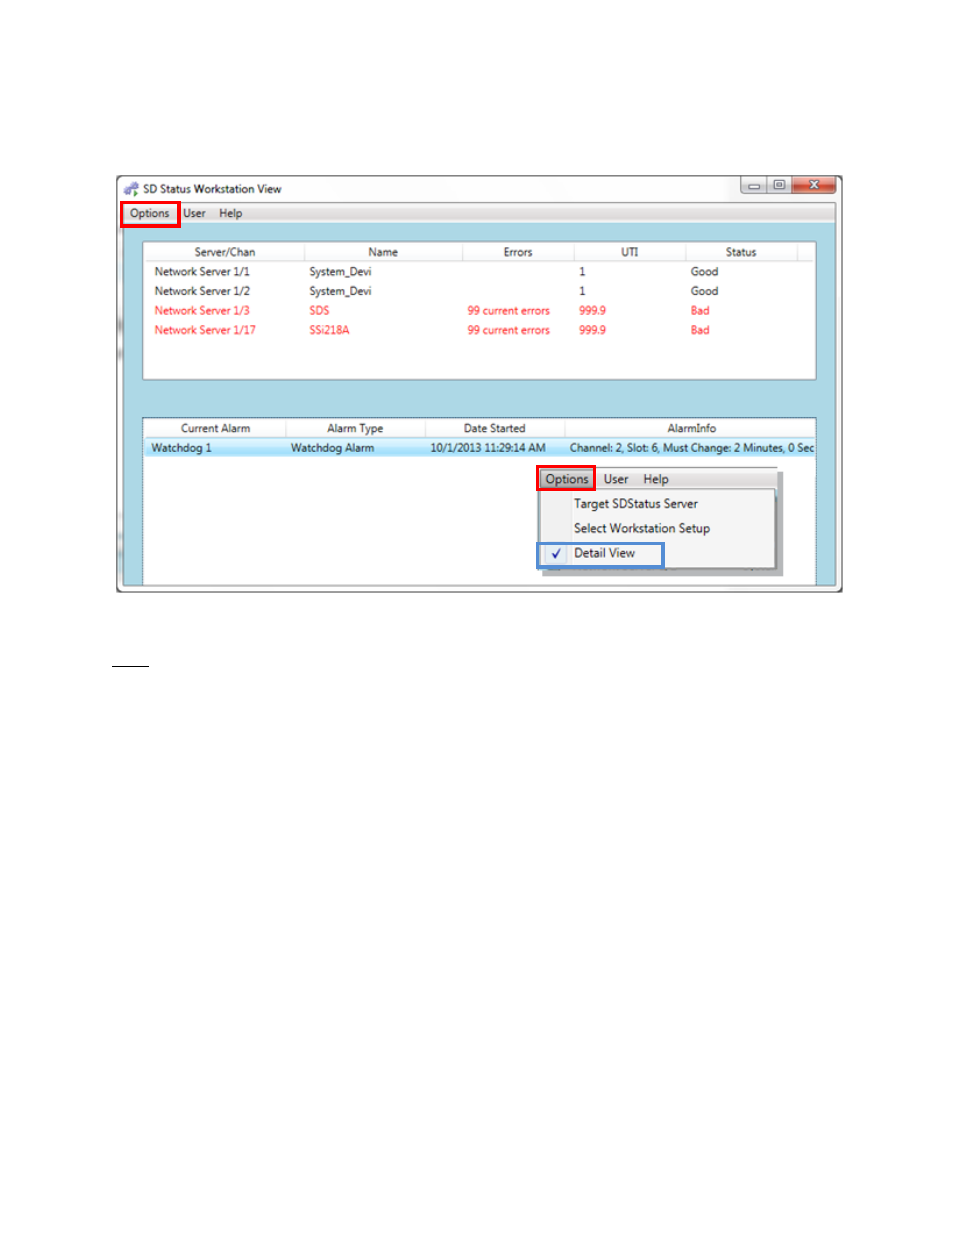Viewport: 954px width, 1235px height.
Task: Minimize the SD Status Workstation View window
Action: click(754, 185)
